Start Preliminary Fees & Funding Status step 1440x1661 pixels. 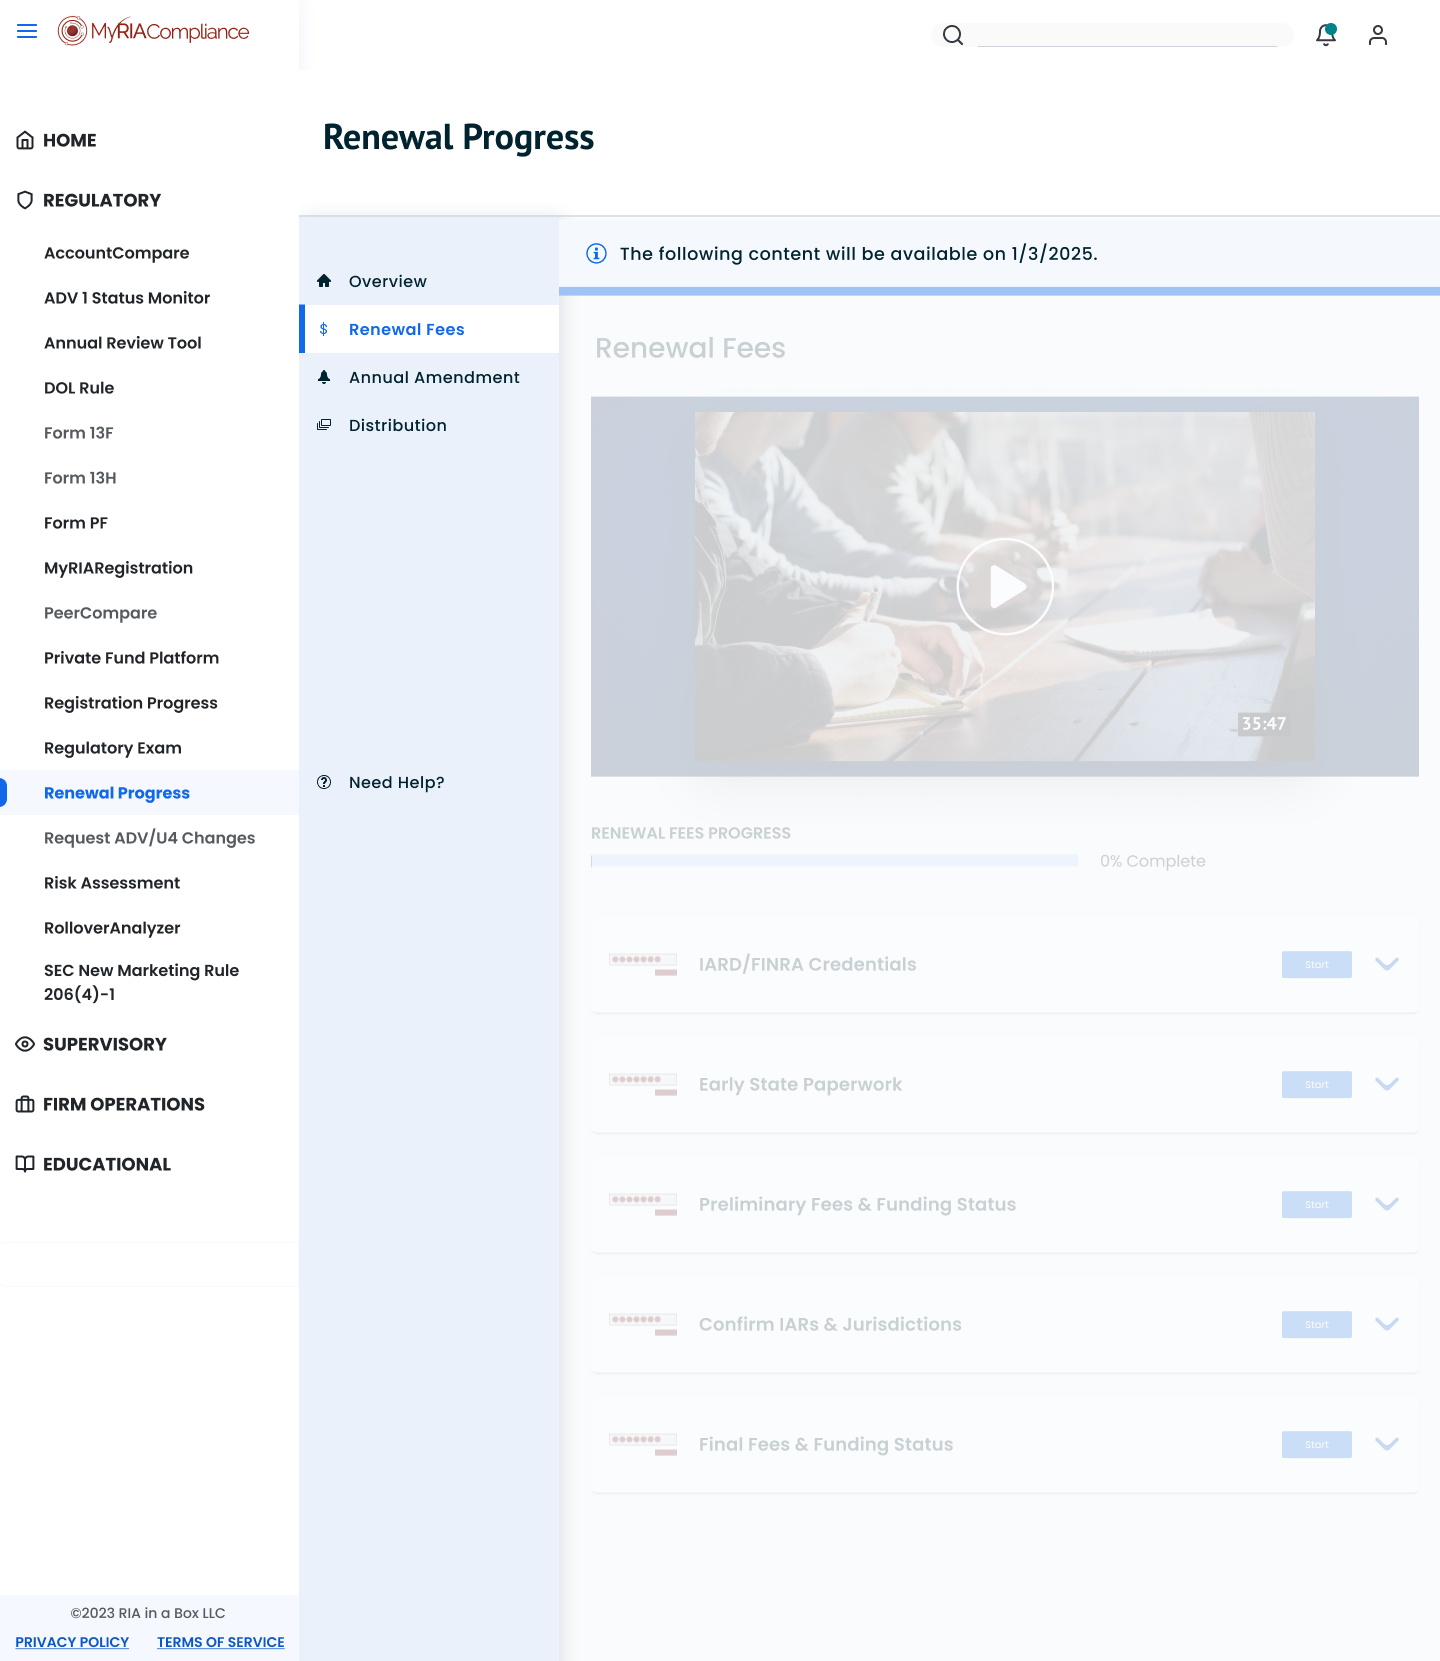tap(1317, 1204)
